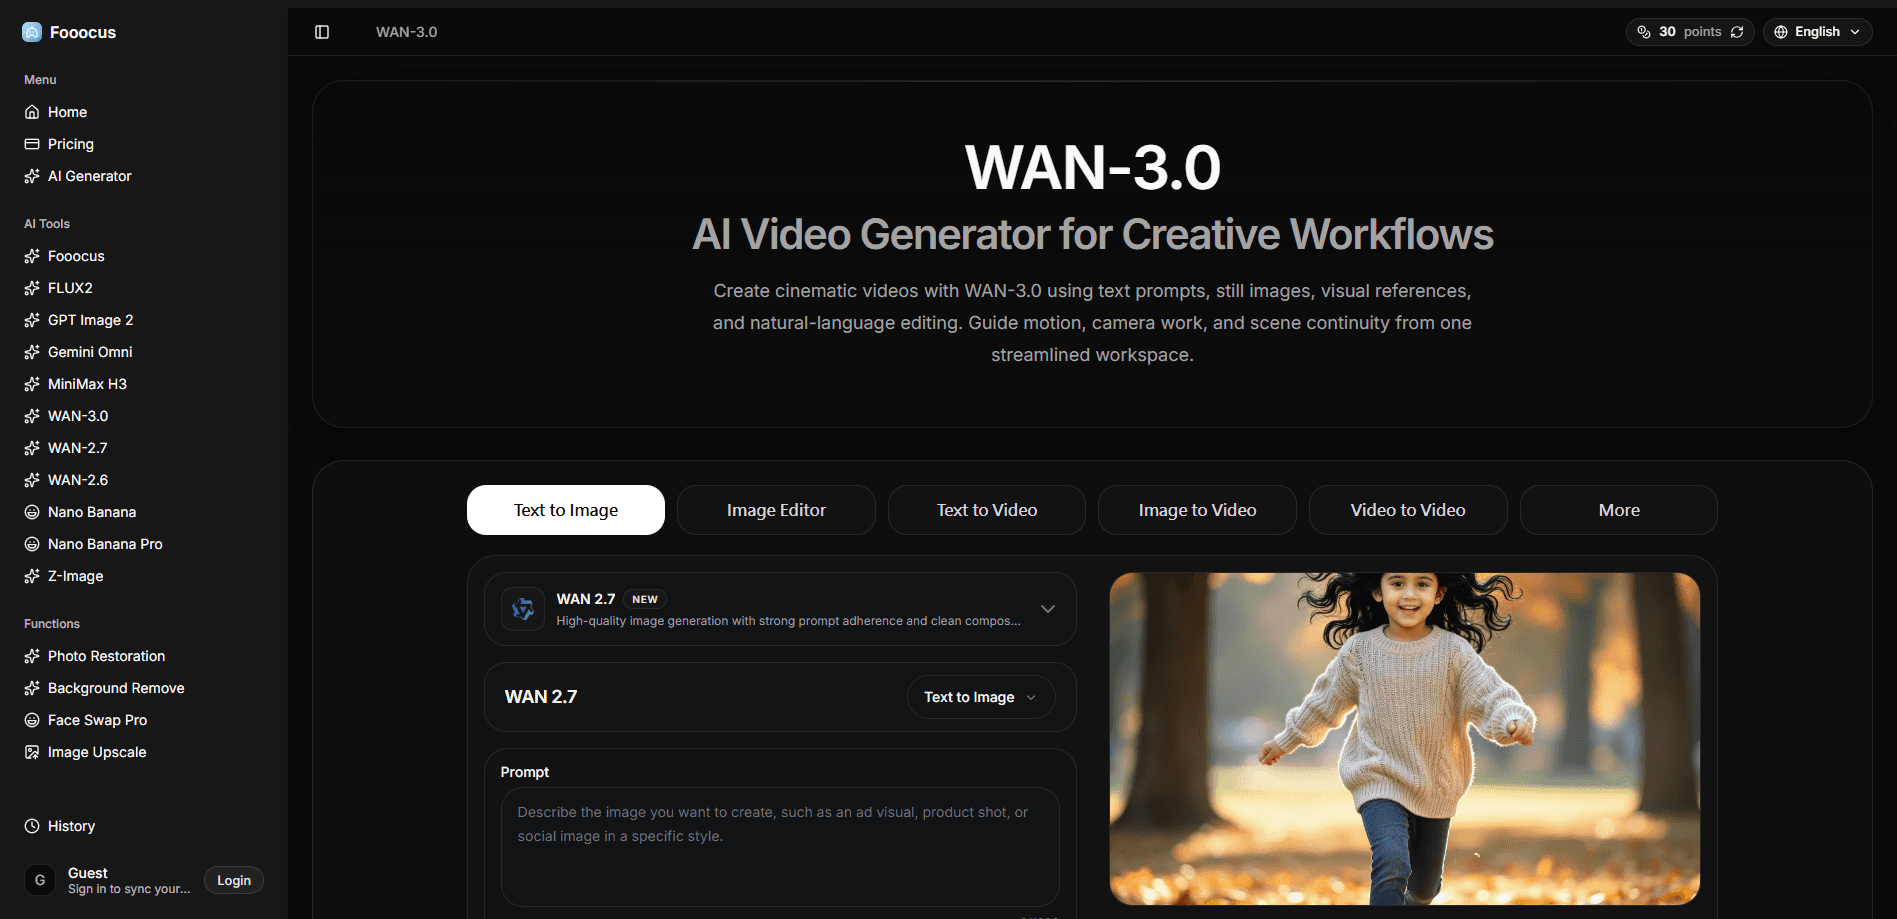Click the Nano Banana face icon
Viewport: 1897px width, 919px height.
coord(32,512)
